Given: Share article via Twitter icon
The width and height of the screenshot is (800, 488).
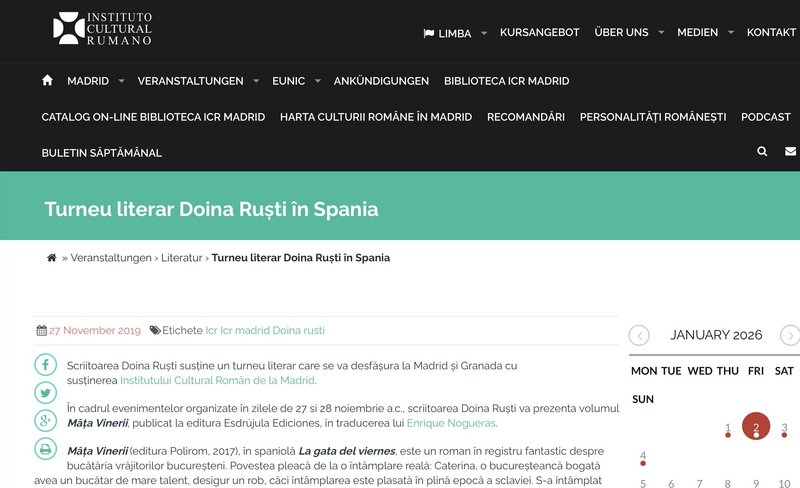Looking at the screenshot, I should pyautogui.click(x=46, y=393).
